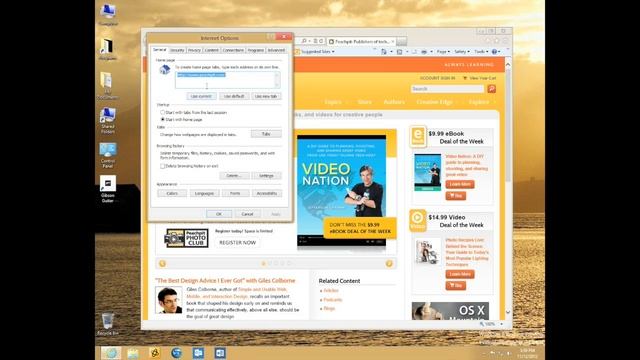Click the carousel right arrow button
This screenshot has height=360, width=640.
[x=389, y=263]
